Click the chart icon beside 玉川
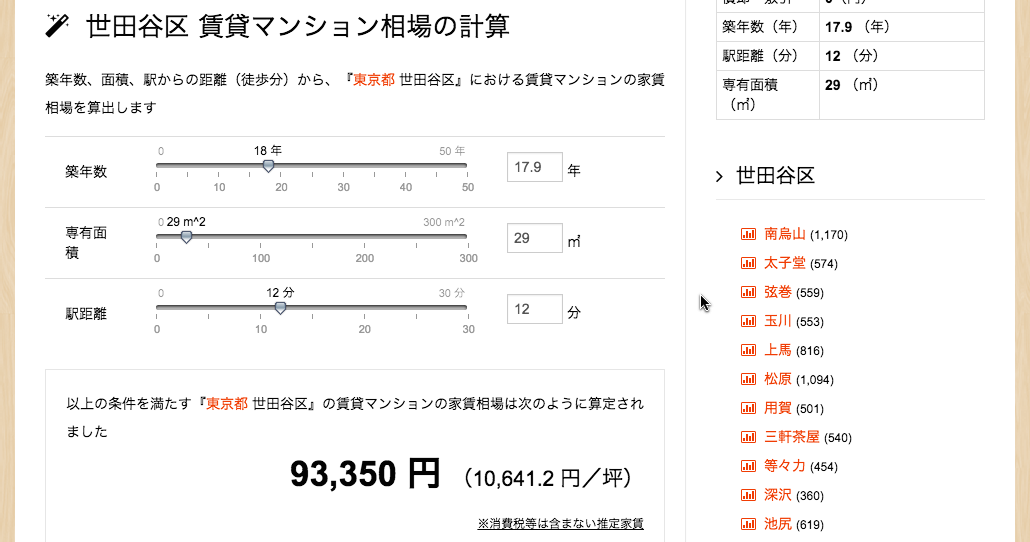Screen dimensions: 1030x542 [748, 321]
